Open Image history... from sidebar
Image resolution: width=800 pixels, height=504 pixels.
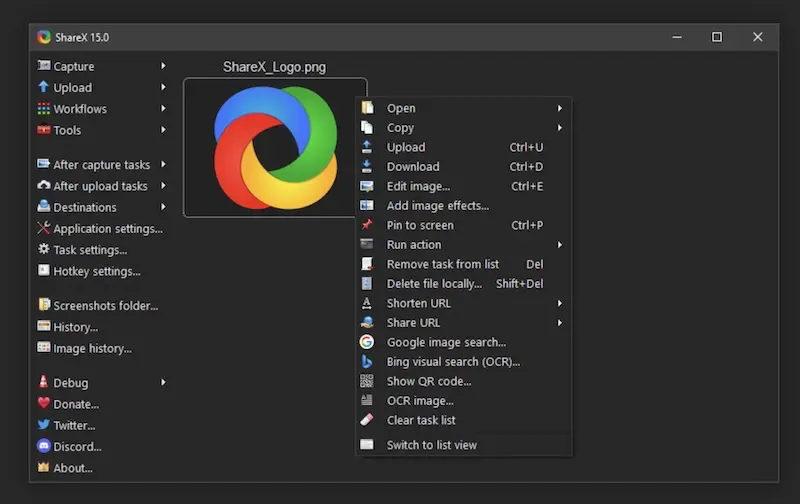pos(85,348)
